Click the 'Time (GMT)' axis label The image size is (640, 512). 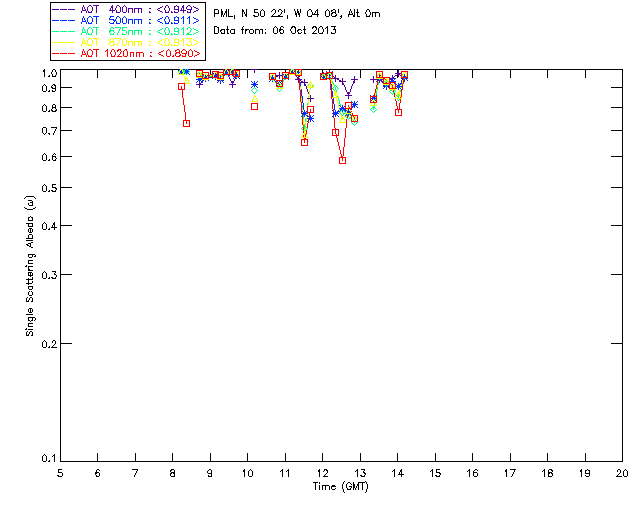pyautogui.click(x=340, y=487)
